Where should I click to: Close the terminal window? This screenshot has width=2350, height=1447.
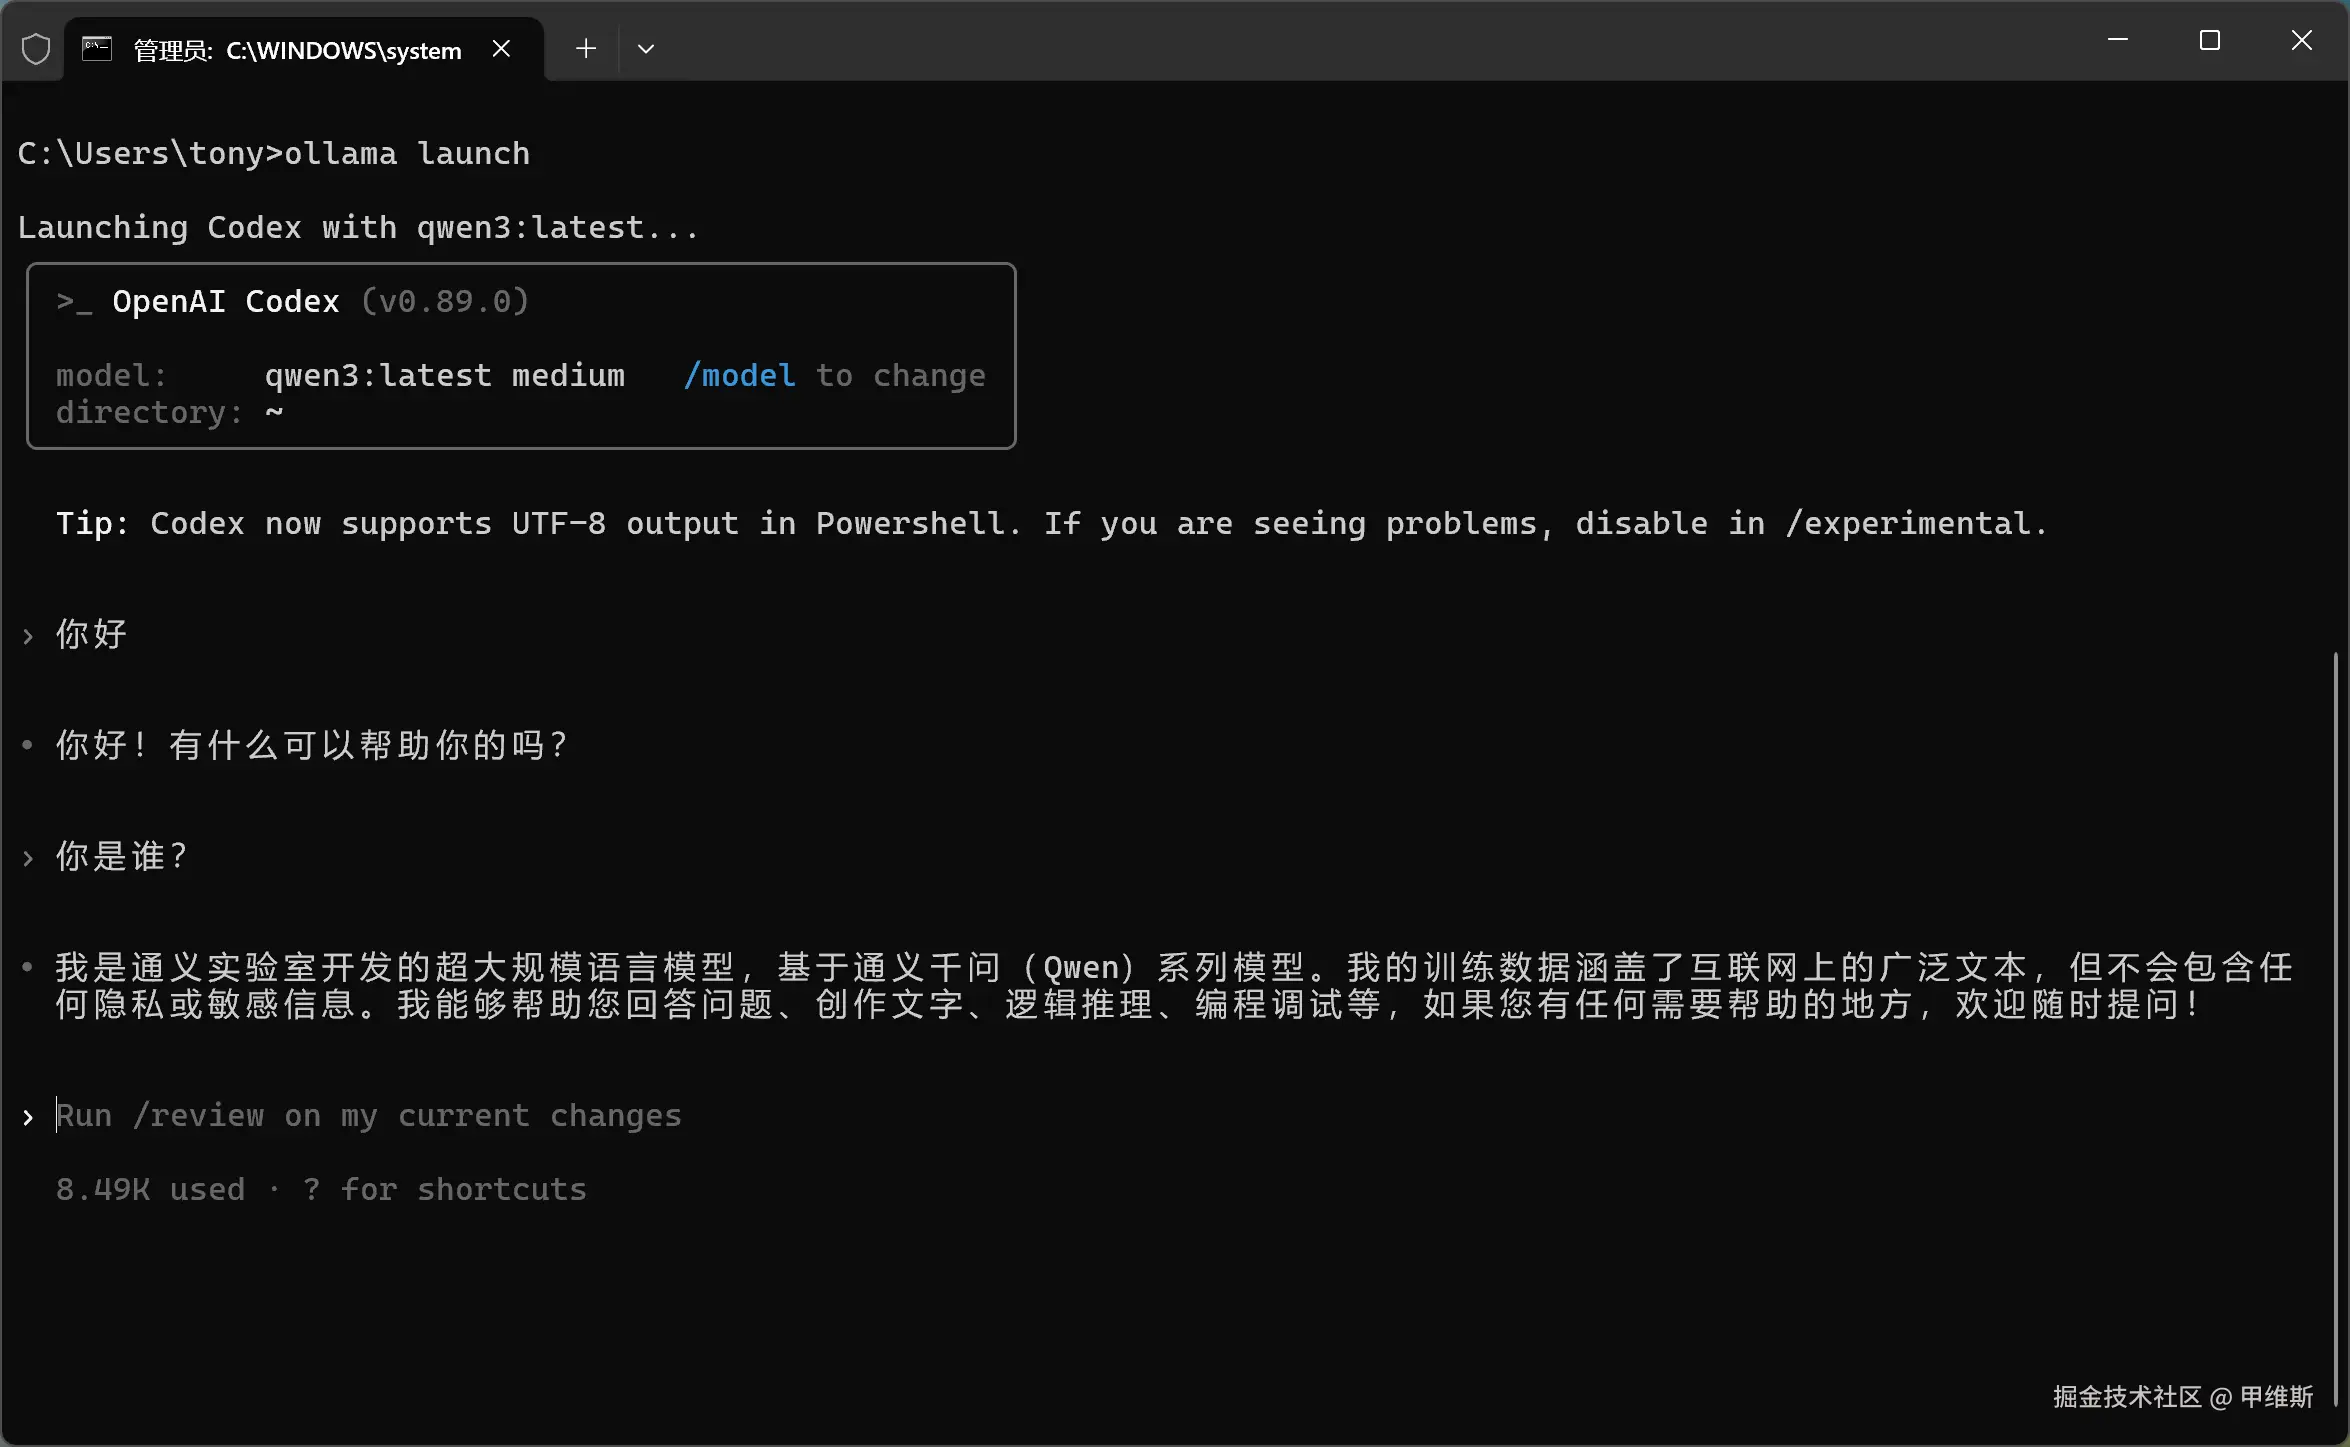tap(2301, 40)
